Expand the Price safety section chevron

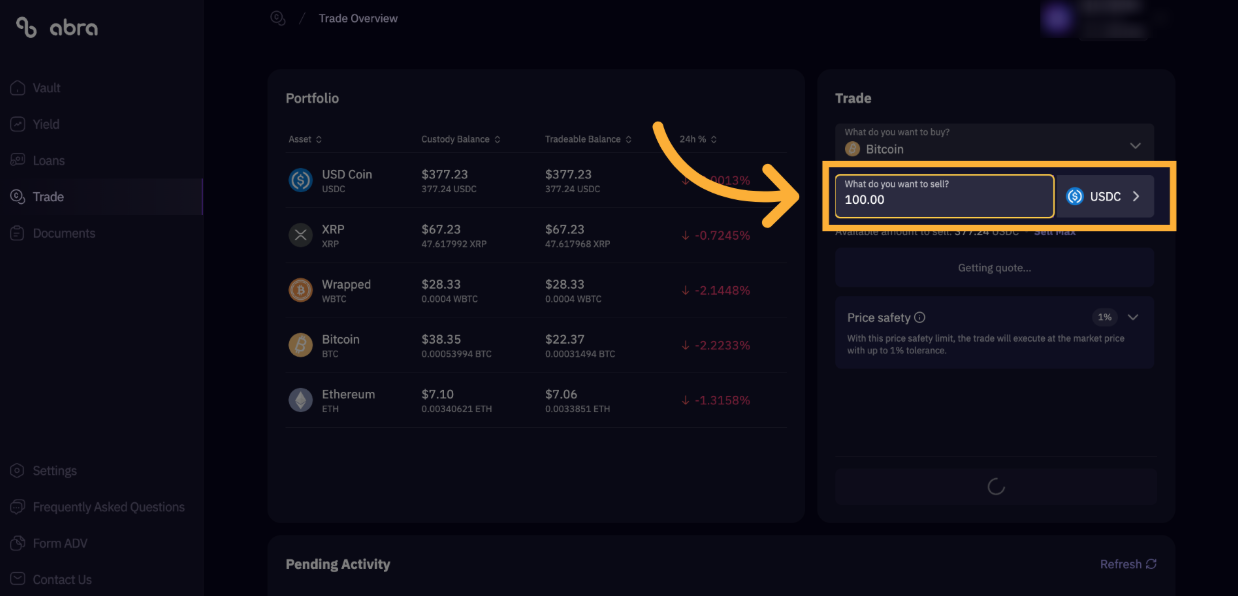1133,317
